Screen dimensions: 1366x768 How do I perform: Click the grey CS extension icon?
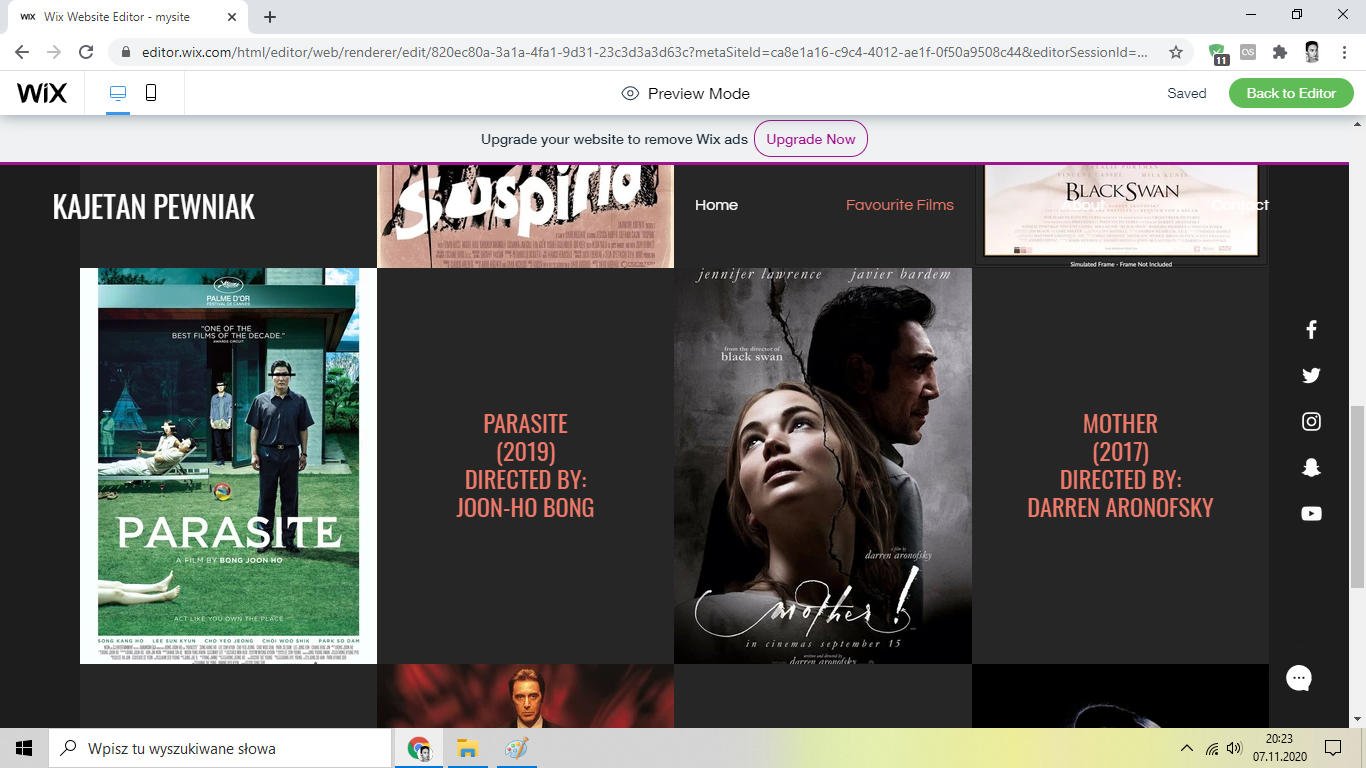pyautogui.click(x=1248, y=52)
